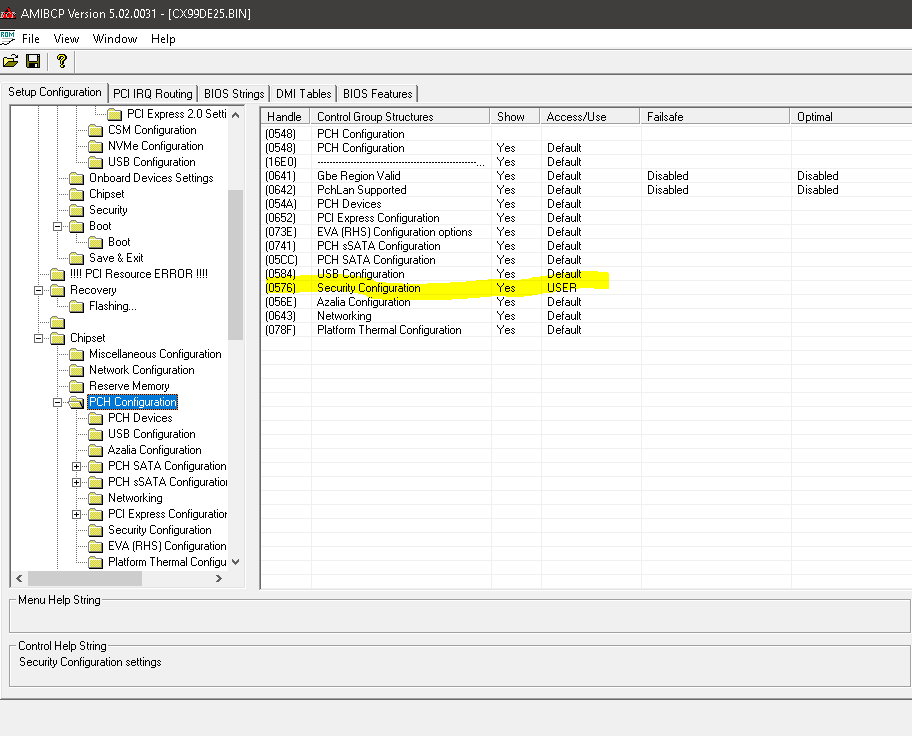Click the Help question mark toolbar icon

tap(62, 61)
